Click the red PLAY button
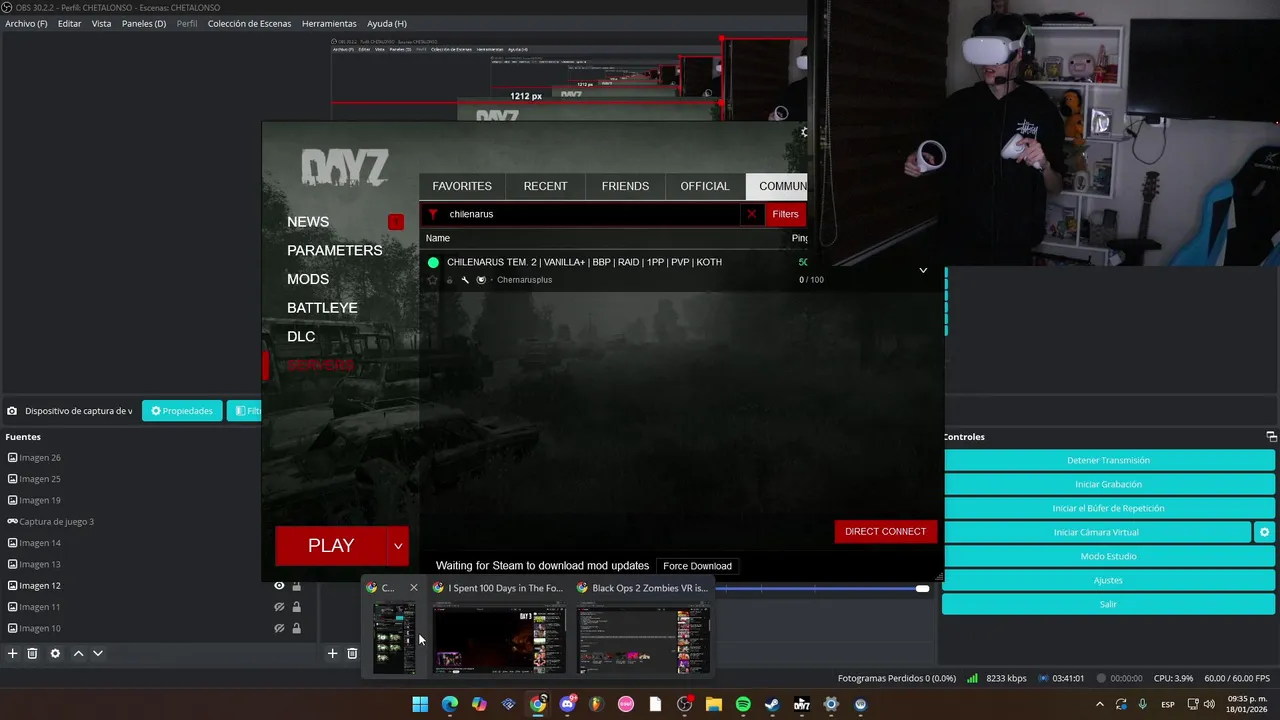The image size is (1280, 720). 331,546
